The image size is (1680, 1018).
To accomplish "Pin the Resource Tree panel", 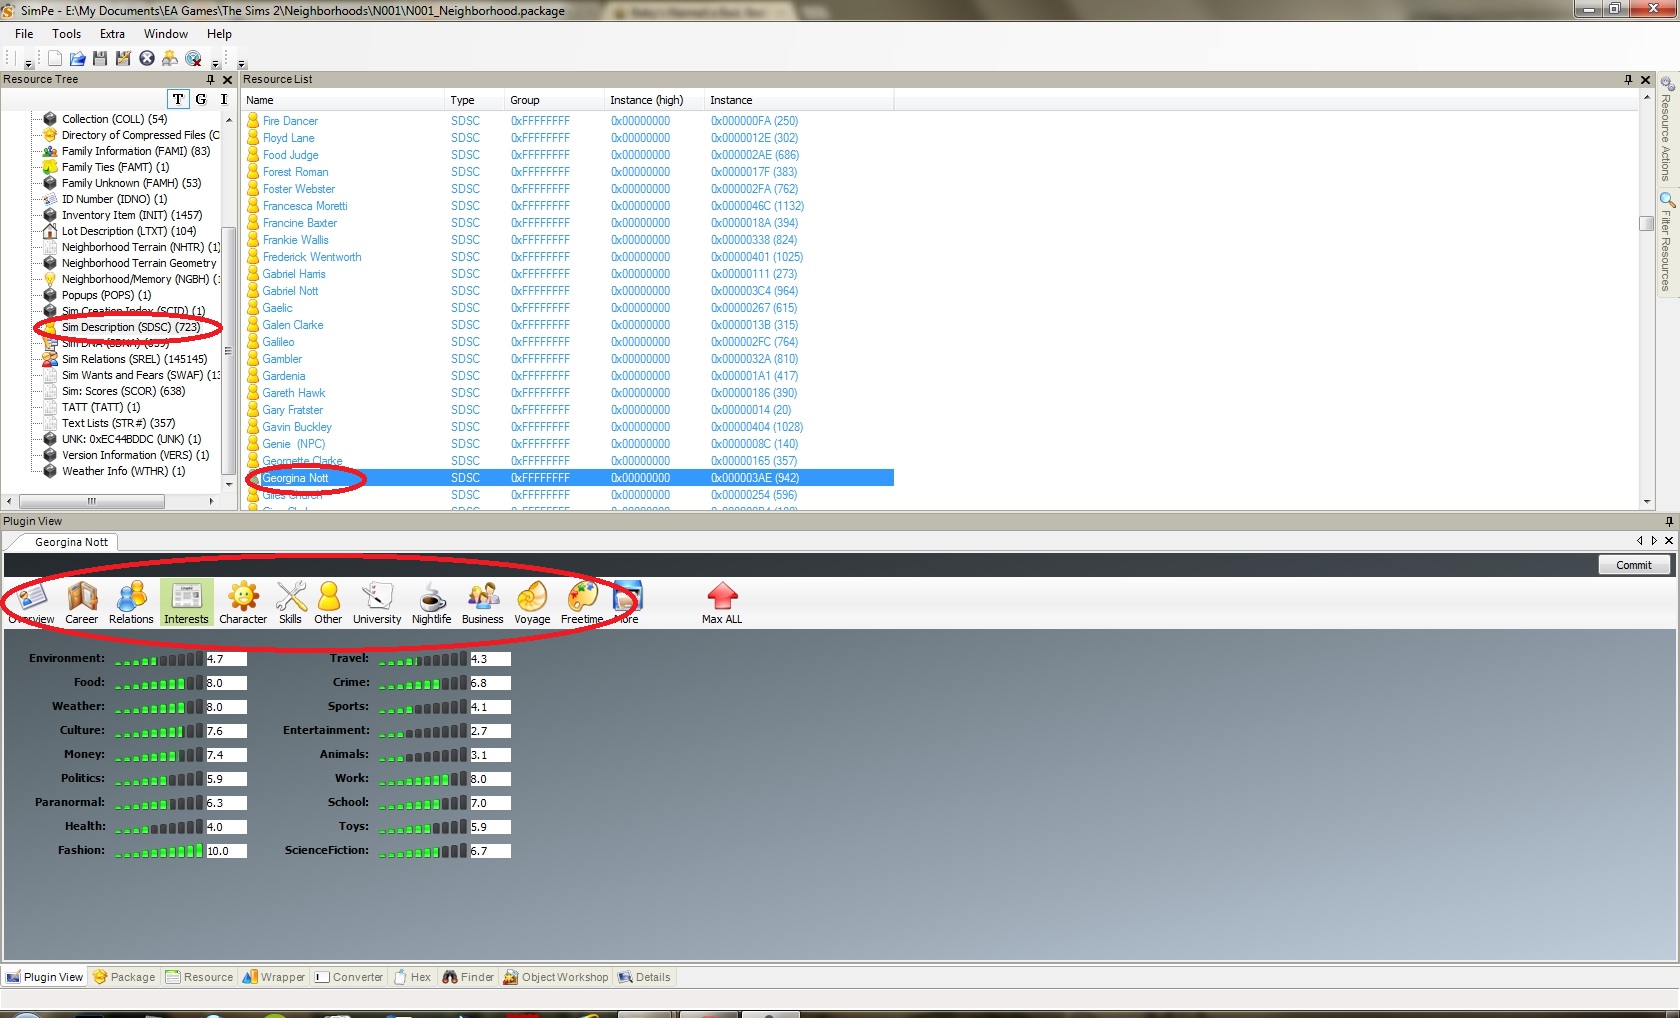I will (x=210, y=79).
